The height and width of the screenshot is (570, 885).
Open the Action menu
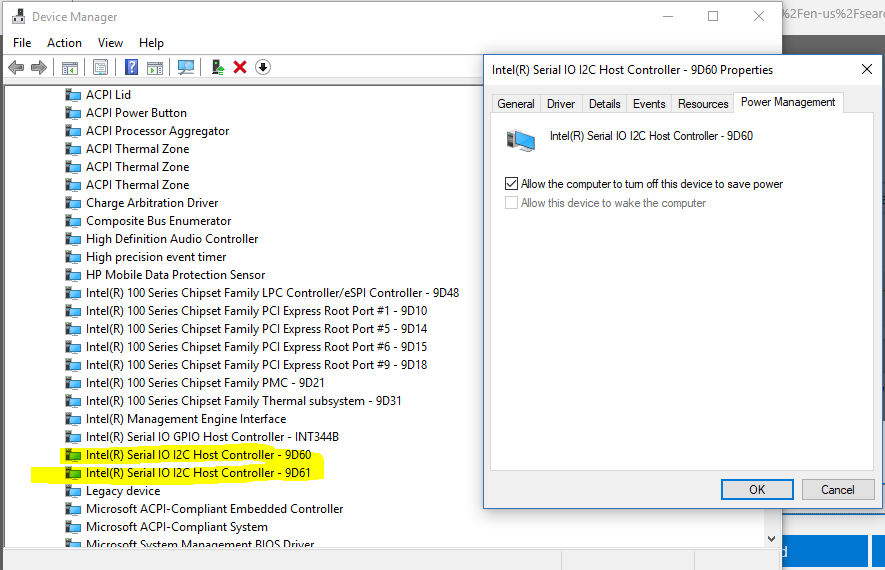pos(64,43)
